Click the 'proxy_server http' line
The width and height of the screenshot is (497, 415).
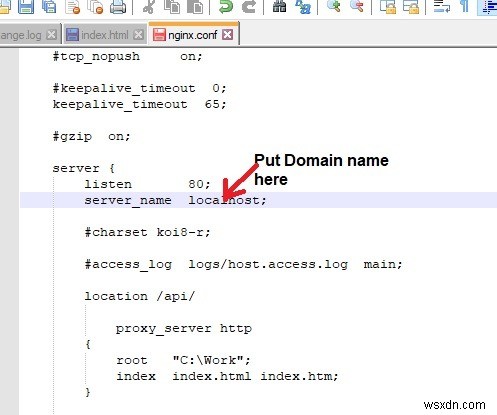tap(184, 328)
